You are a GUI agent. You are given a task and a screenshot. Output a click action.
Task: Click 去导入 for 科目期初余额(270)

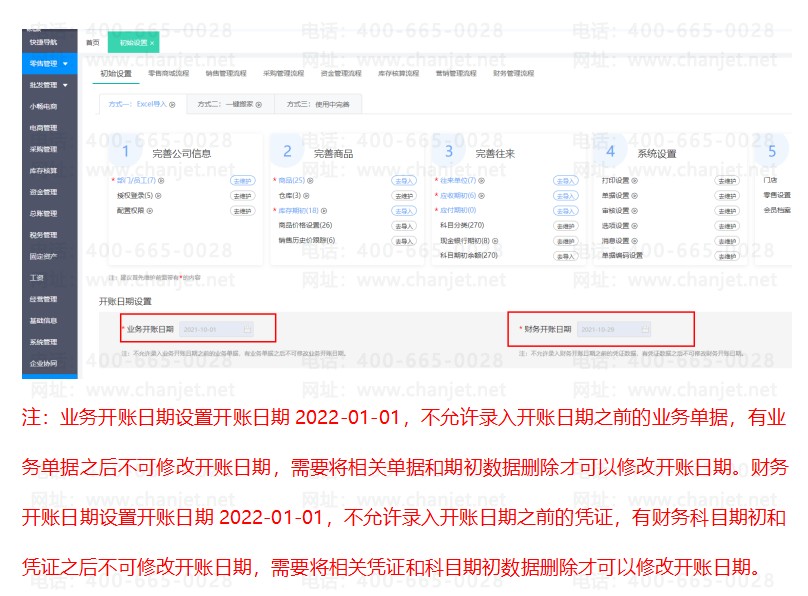pos(566,256)
